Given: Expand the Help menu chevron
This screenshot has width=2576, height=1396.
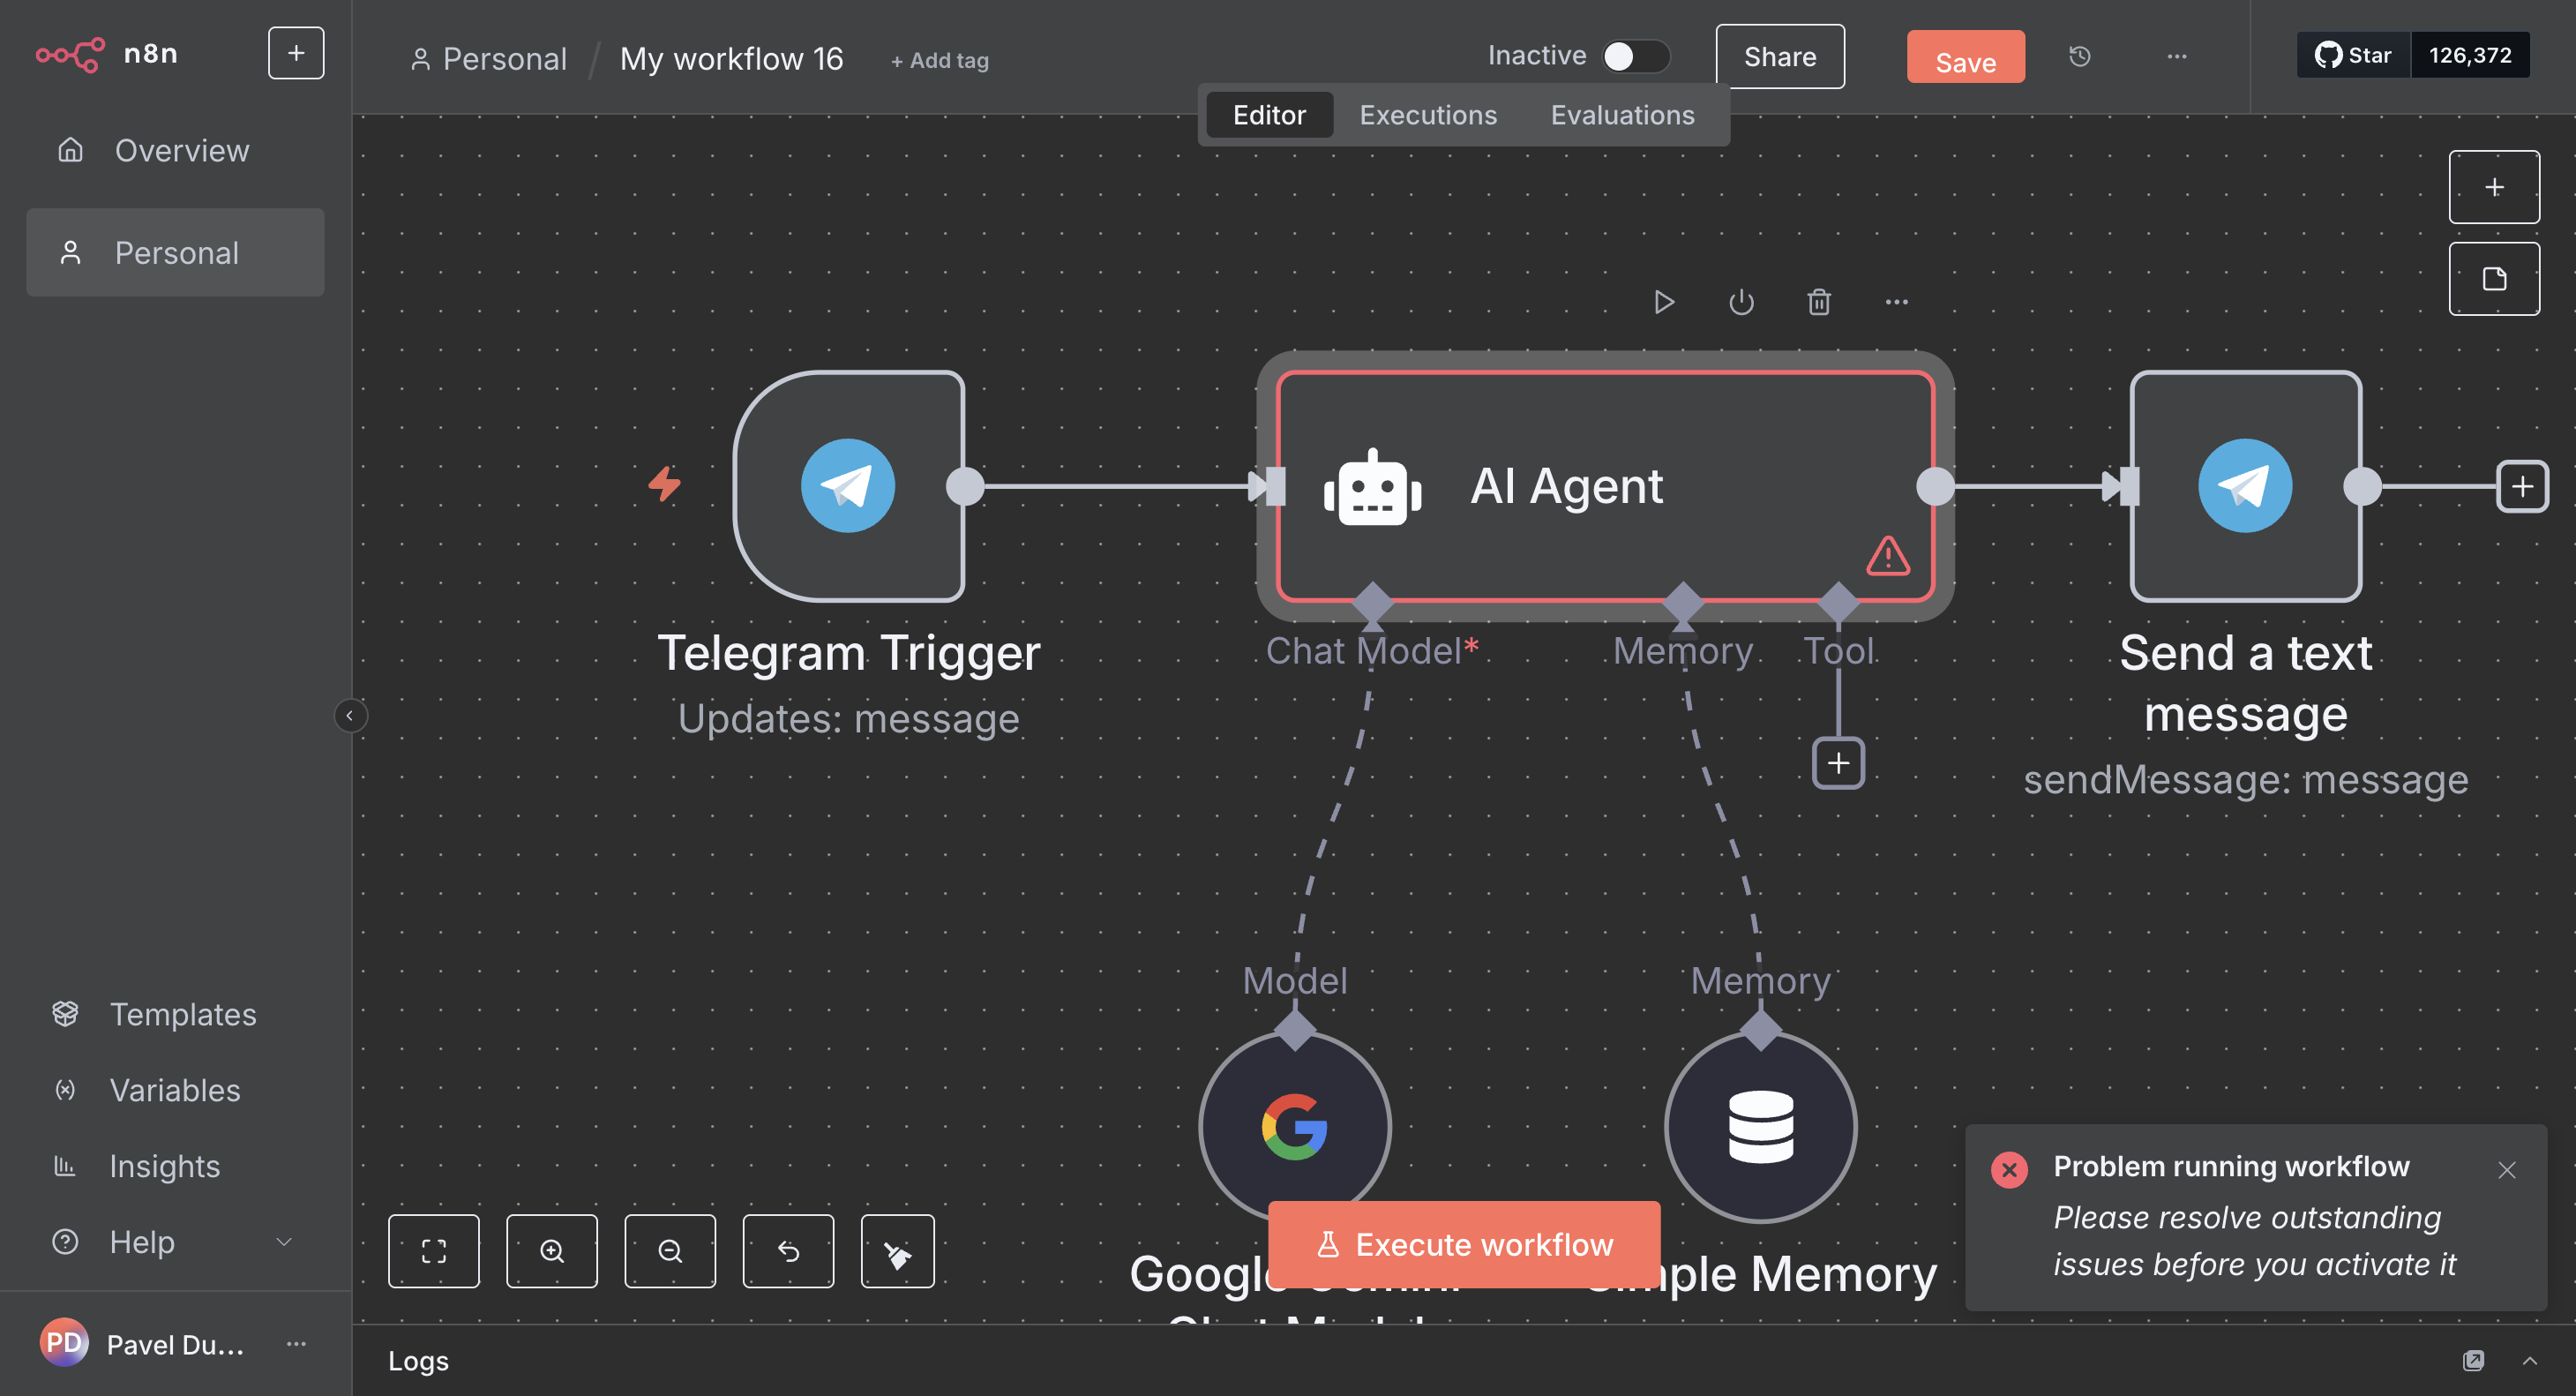Looking at the screenshot, I should (x=284, y=1242).
